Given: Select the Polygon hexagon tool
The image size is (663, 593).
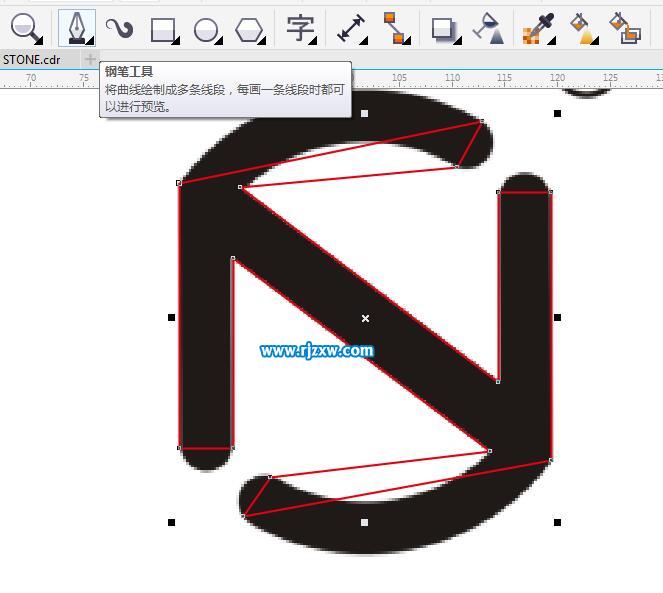Looking at the screenshot, I should tap(249, 30).
